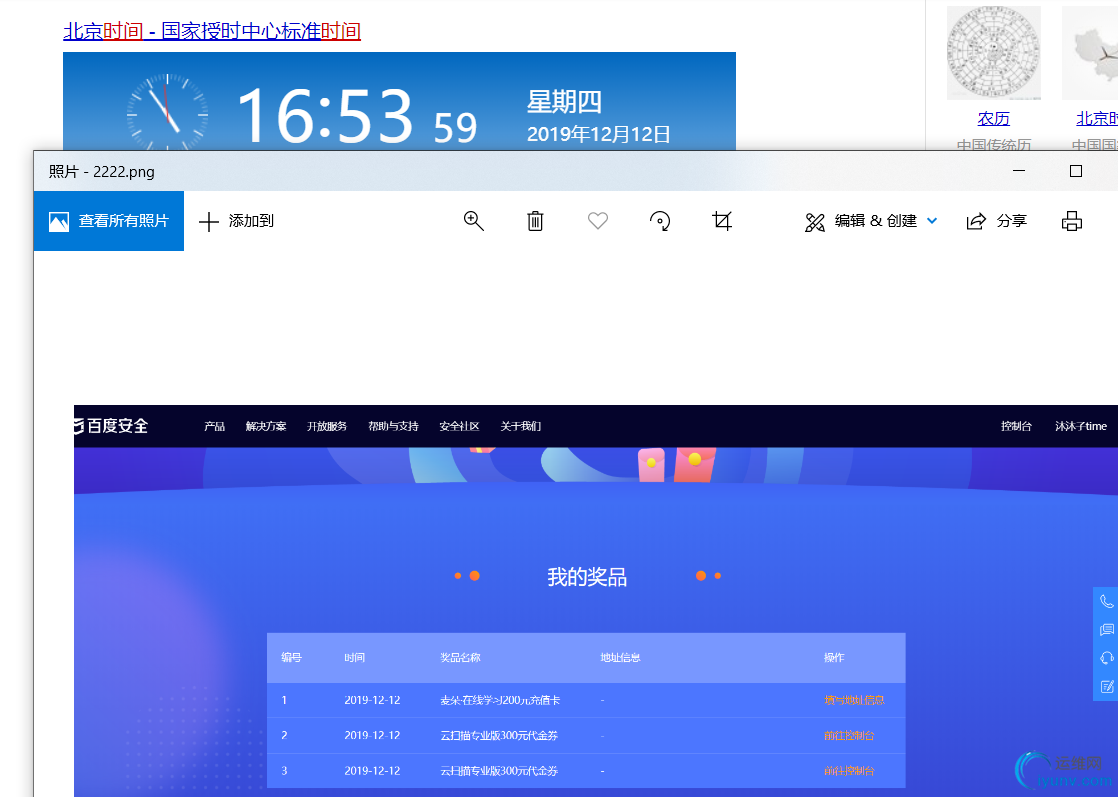This screenshot has height=797, width=1118.
Task: Click 前往控制台 in prize row 3
Action: coord(848,771)
